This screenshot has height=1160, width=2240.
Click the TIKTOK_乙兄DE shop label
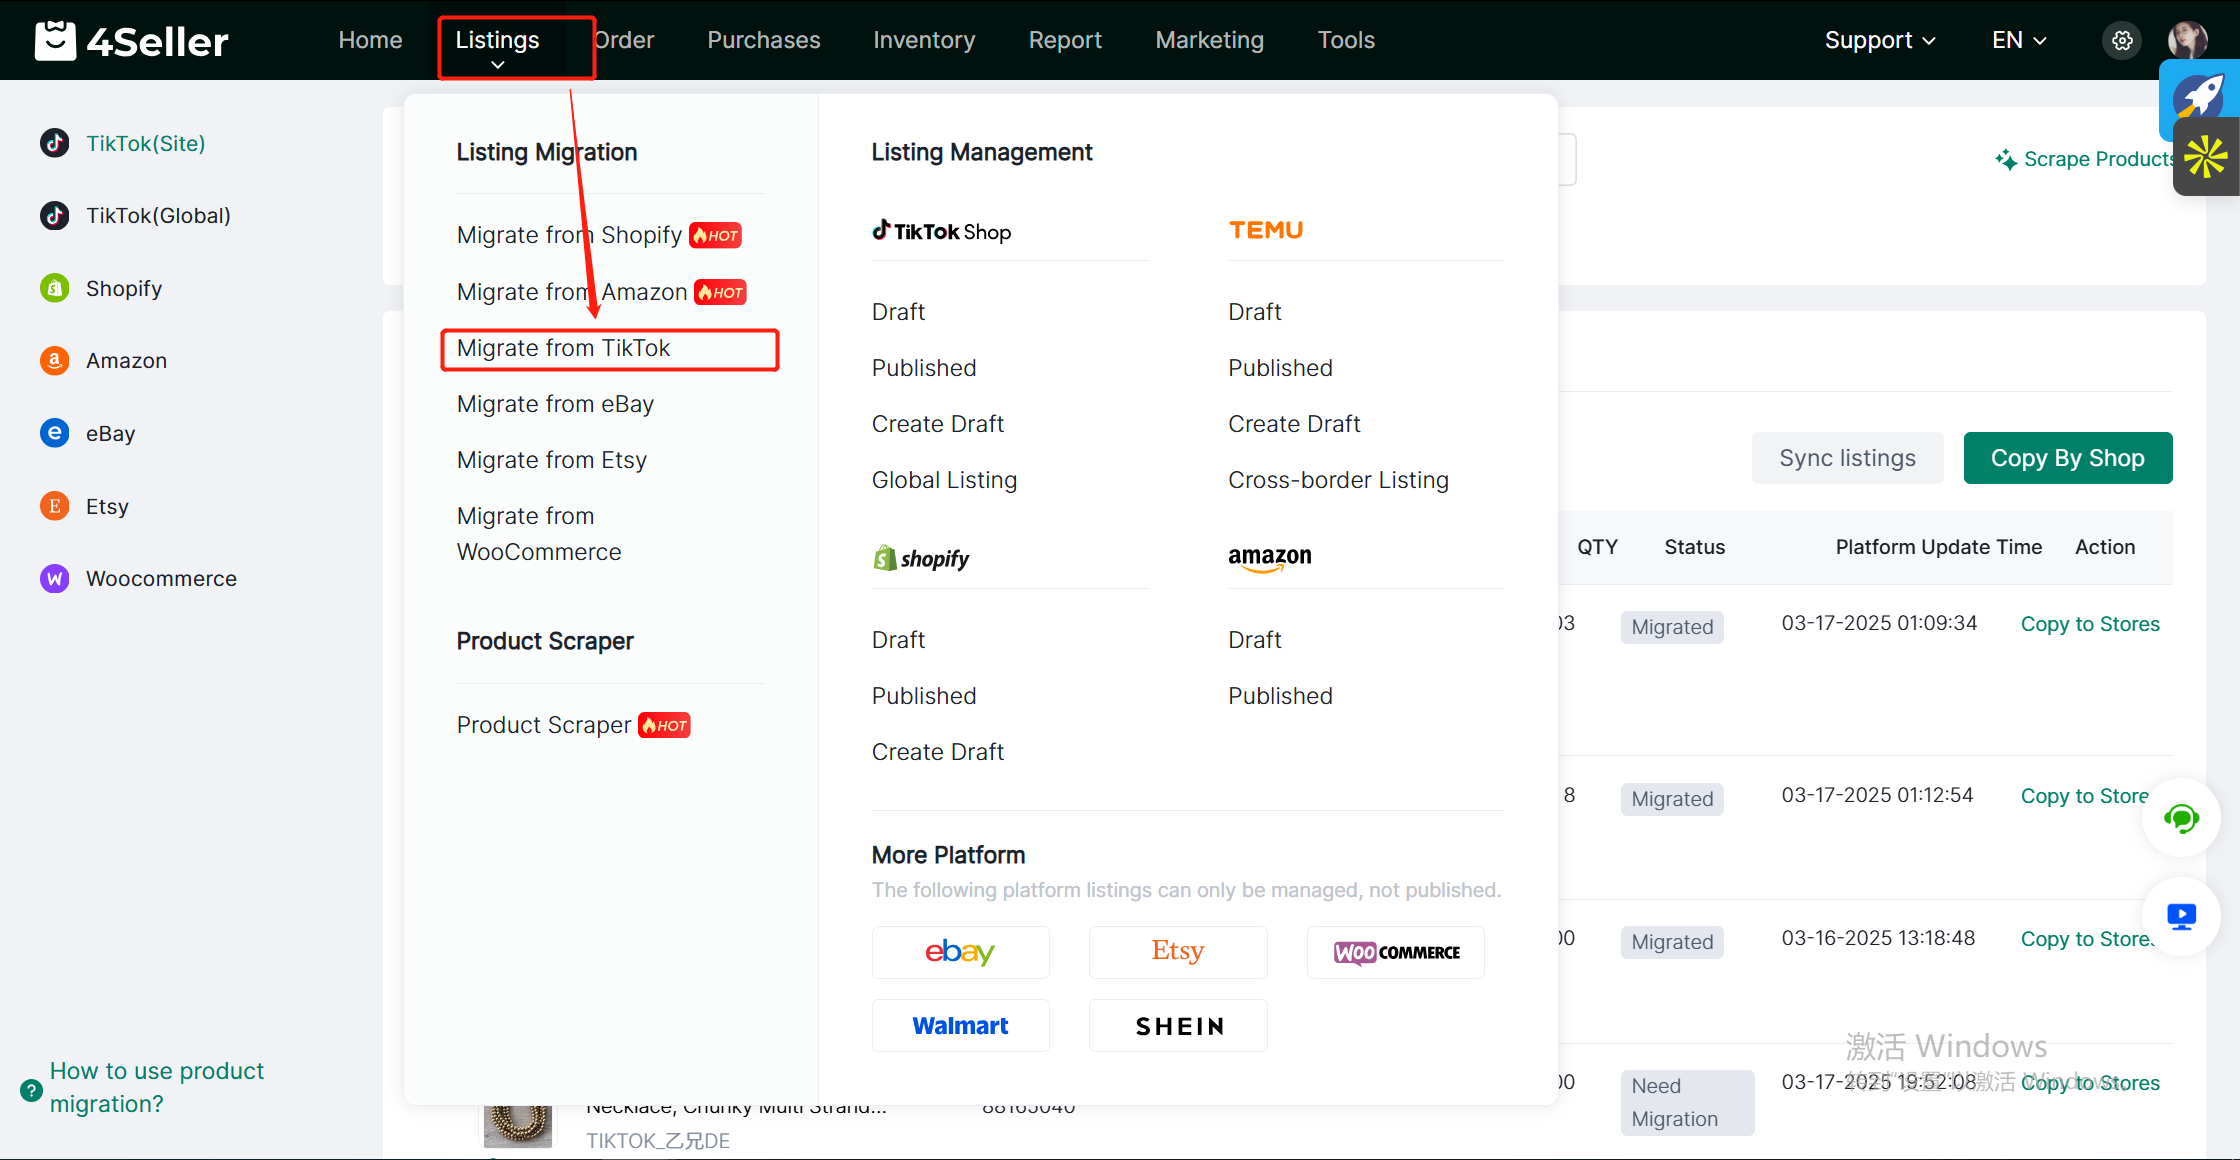point(658,1141)
